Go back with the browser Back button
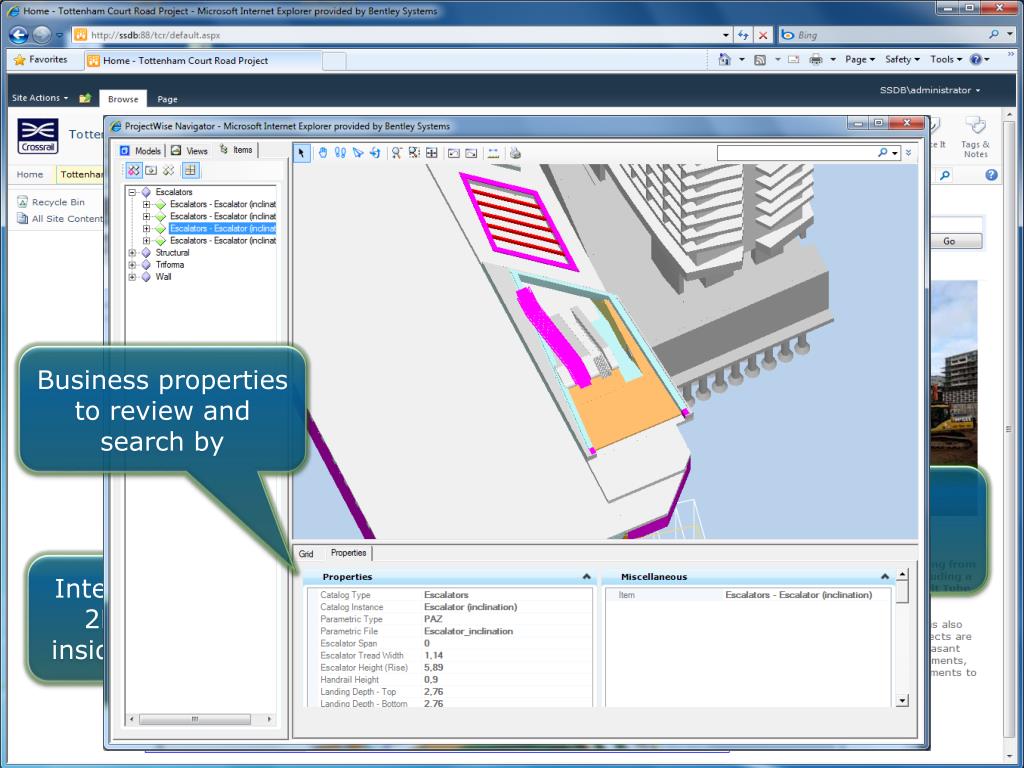The image size is (1024, 768). (x=19, y=35)
